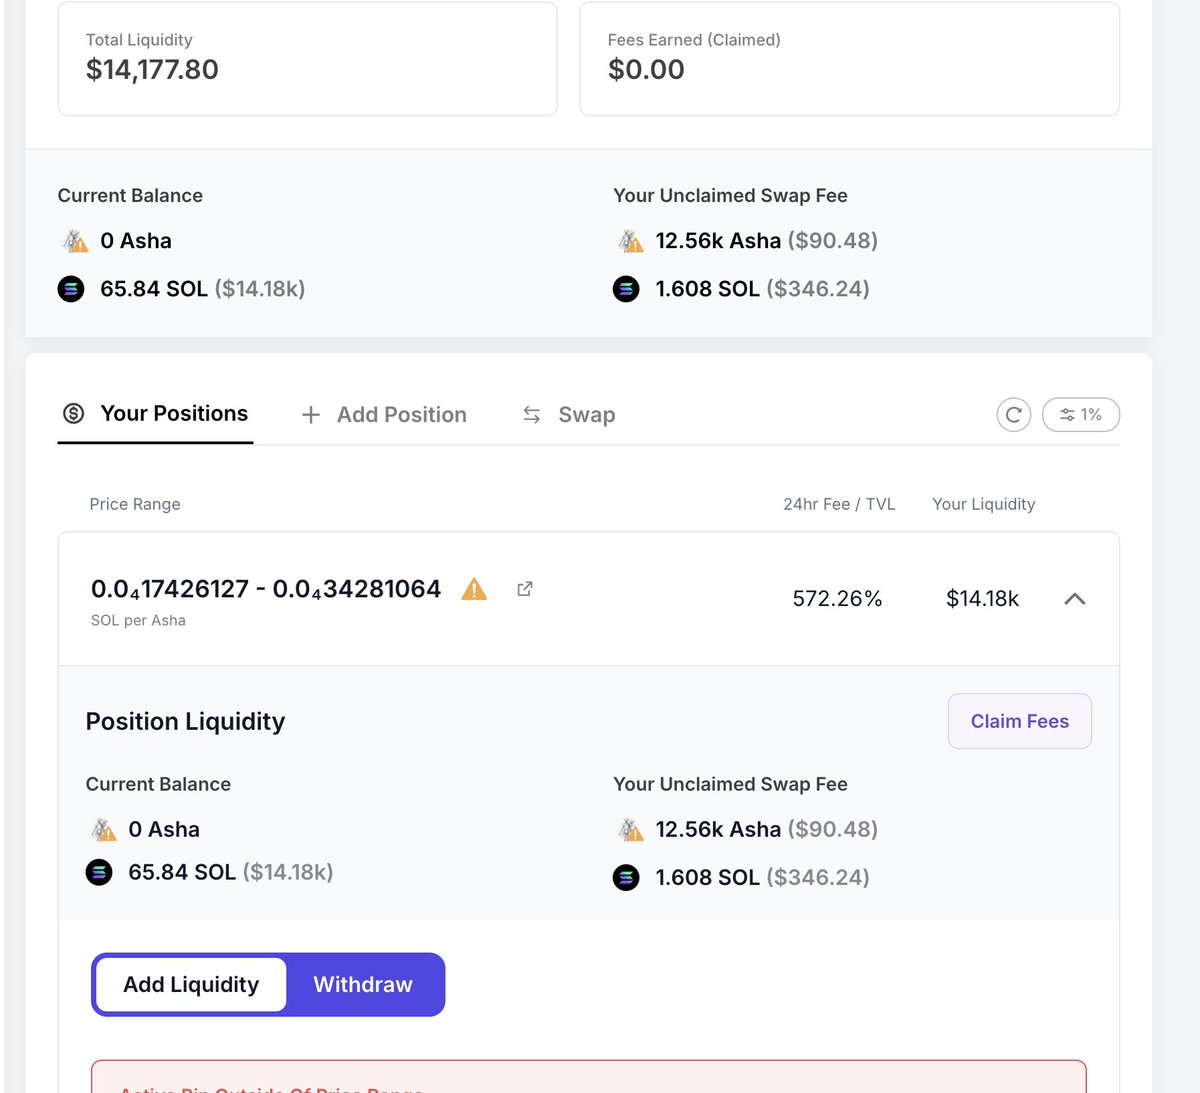Click the price range 0.0₄17426127 - 0.0₄34281064
Viewport: 1200px width, 1093px height.
[266, 589]
